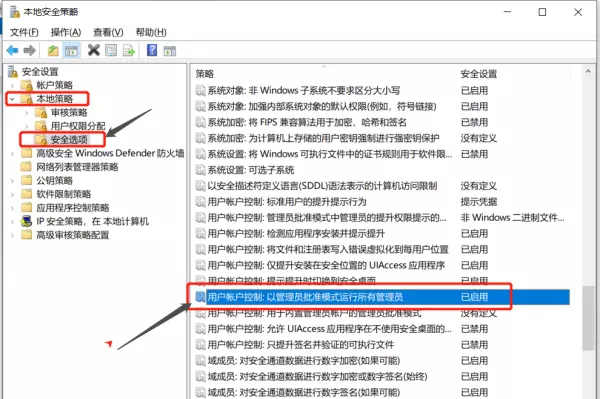This screenshot has width=600, height=399.
Task: Click the Back arrow toolbar icon
Action: point(12,50)
